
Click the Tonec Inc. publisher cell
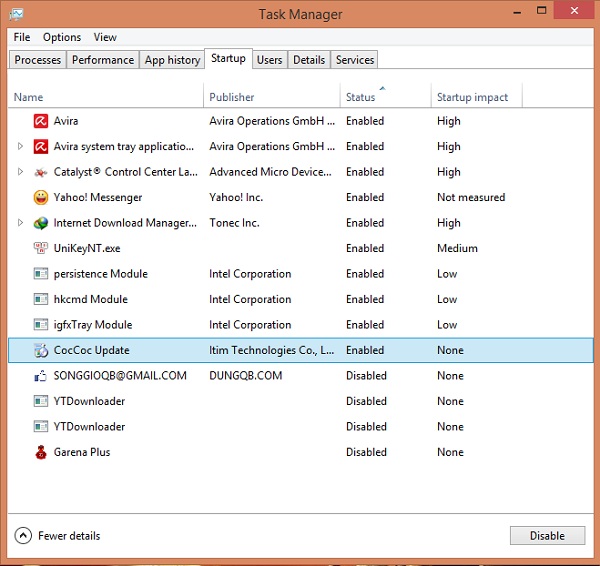(x=235, y=223)
